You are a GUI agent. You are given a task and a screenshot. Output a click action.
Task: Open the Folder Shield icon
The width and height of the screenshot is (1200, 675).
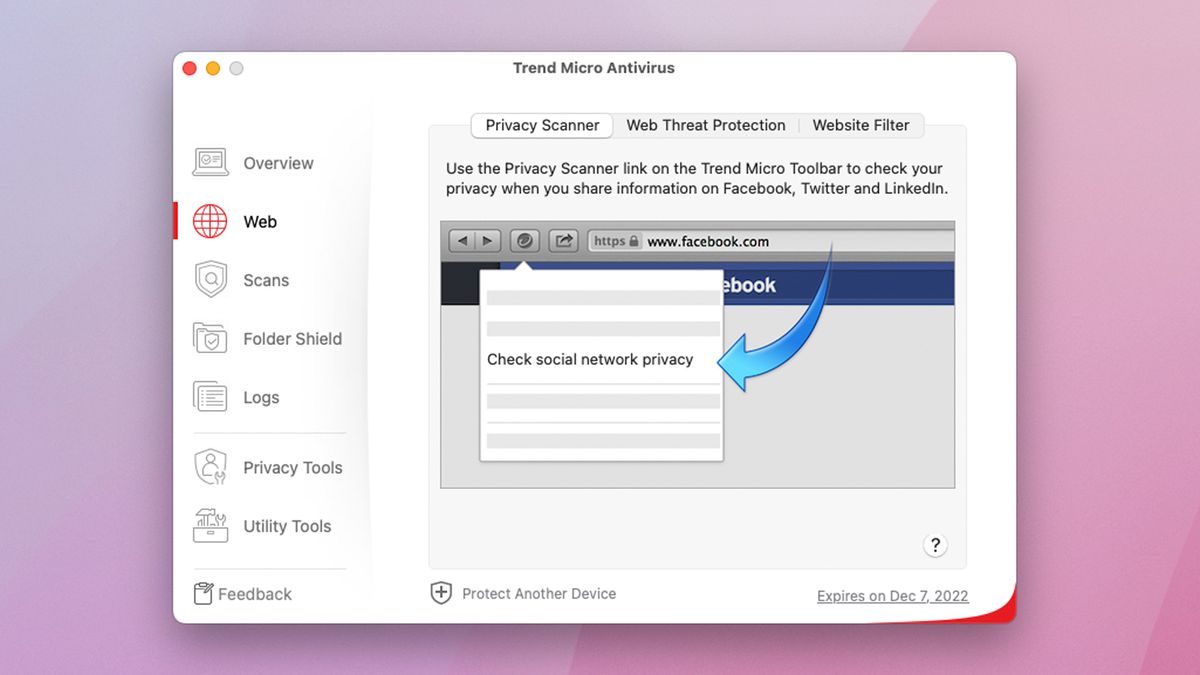click(x=210, y=338)
